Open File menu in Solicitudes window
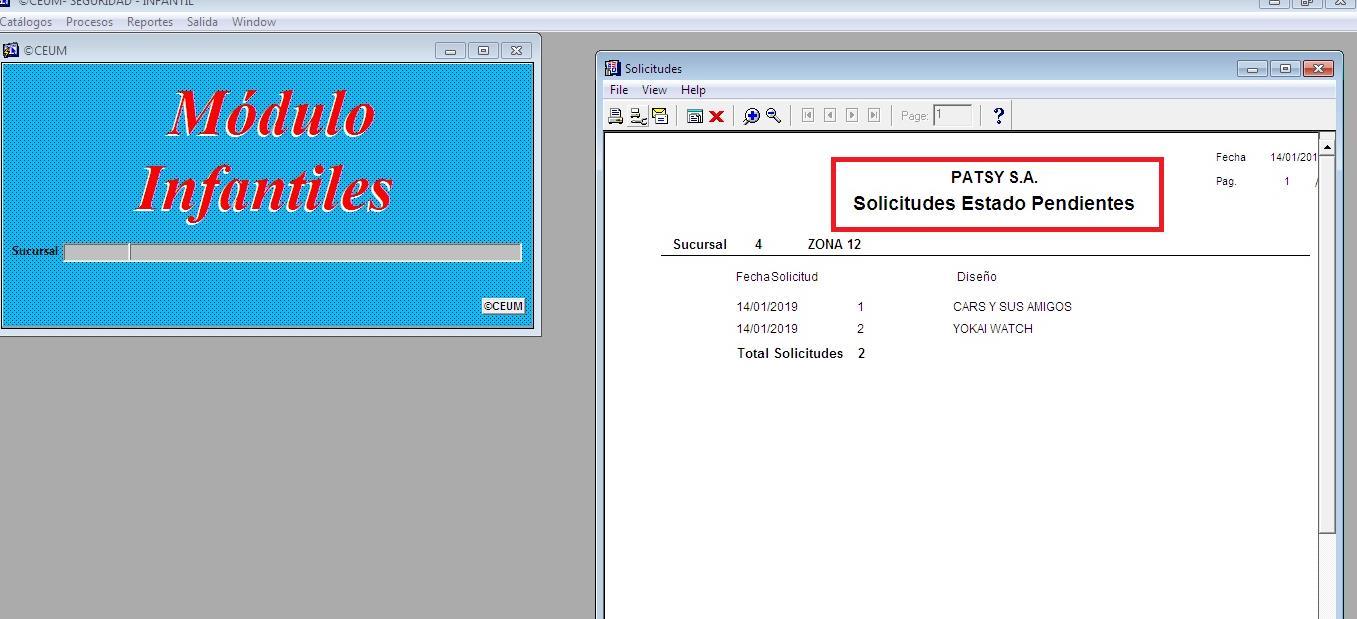This screenshot has height=619, width=1357. [x=619, y=90]
